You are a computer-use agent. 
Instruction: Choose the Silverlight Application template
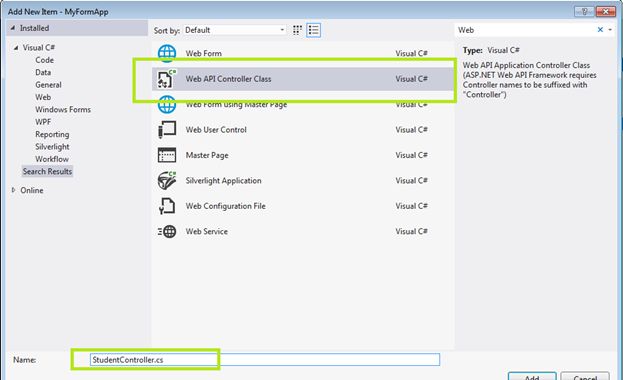pyautogui.click(x=224, y=180)
